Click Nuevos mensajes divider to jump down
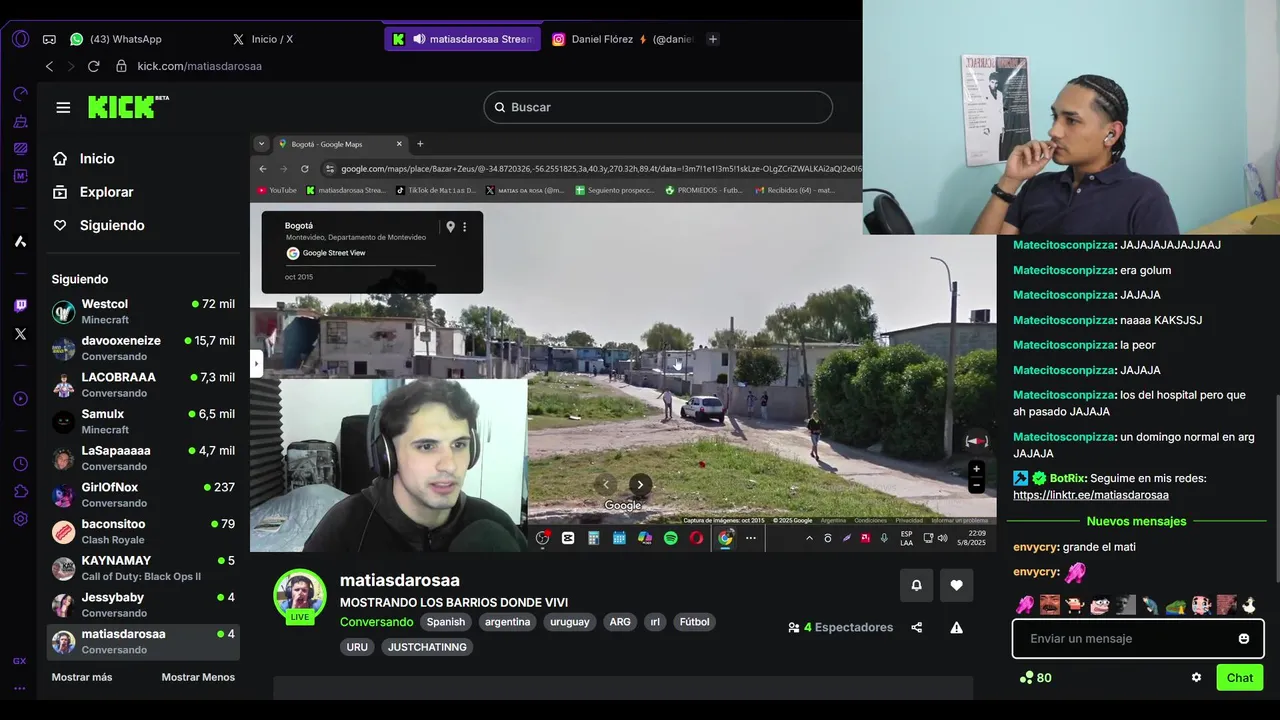1280x720 pixels. (1136, 522)
